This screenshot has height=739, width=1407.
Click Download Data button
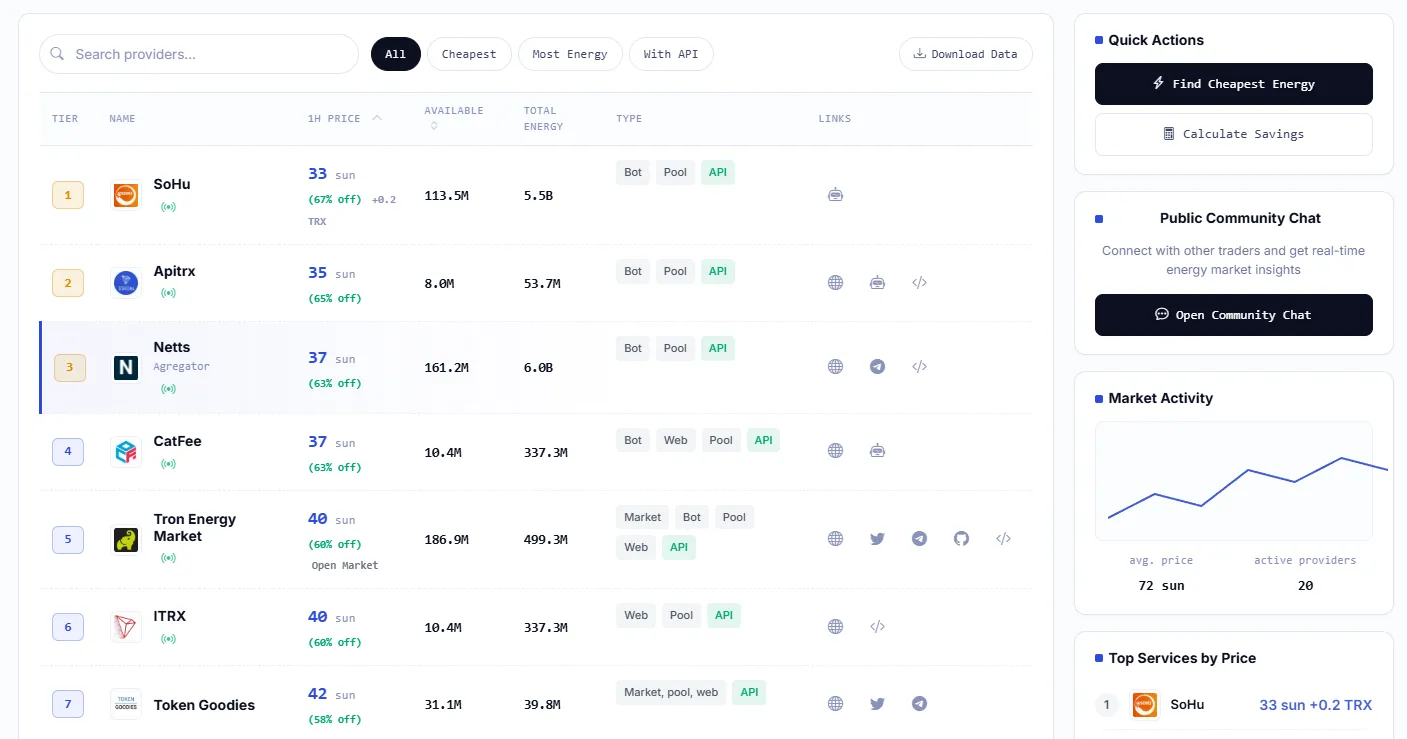coord(966,54)
